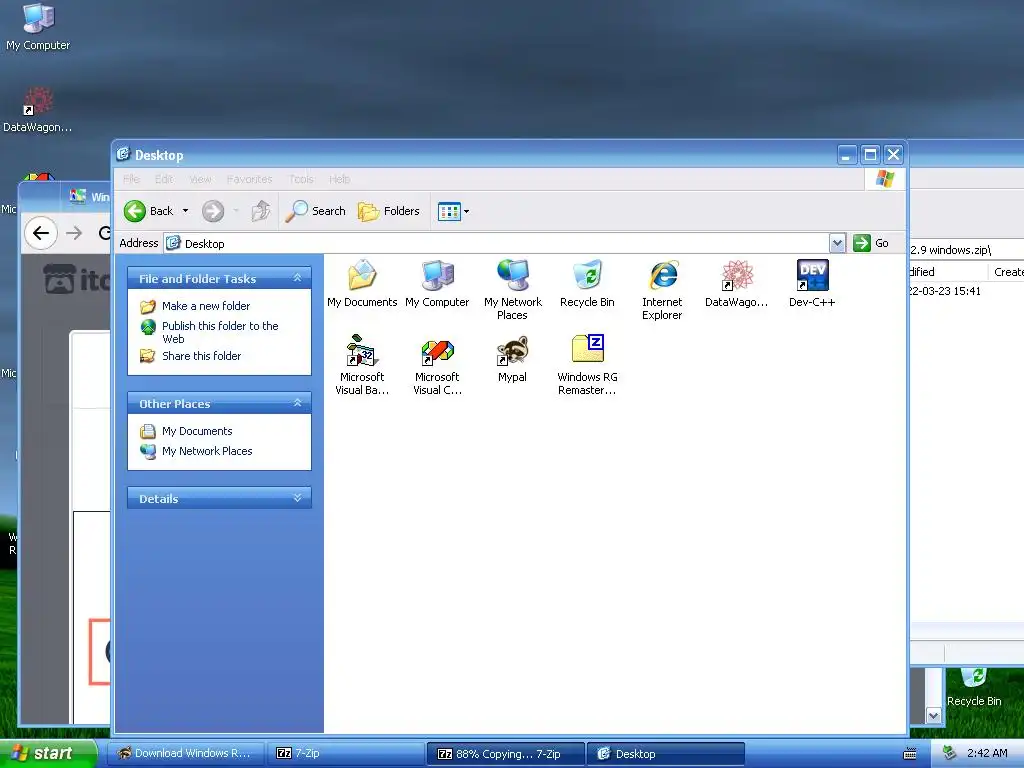Open the Help menu
The height and width of the screenshot is (768, 1024).
(340, 179)
